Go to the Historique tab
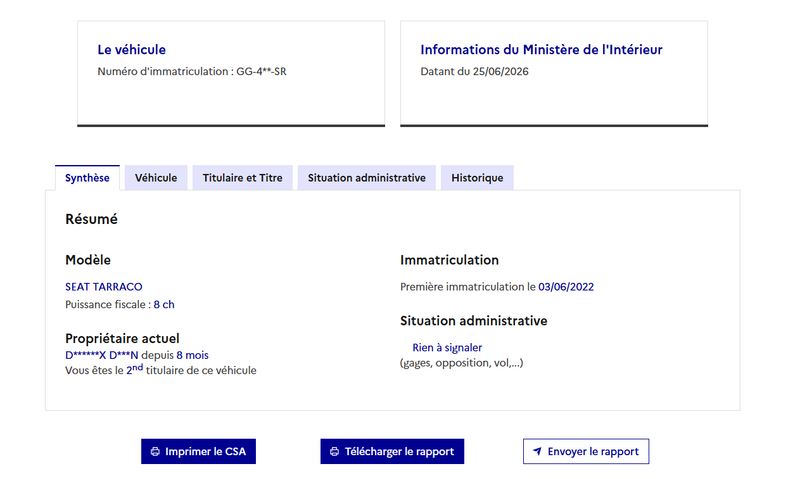 pos(477,178)
